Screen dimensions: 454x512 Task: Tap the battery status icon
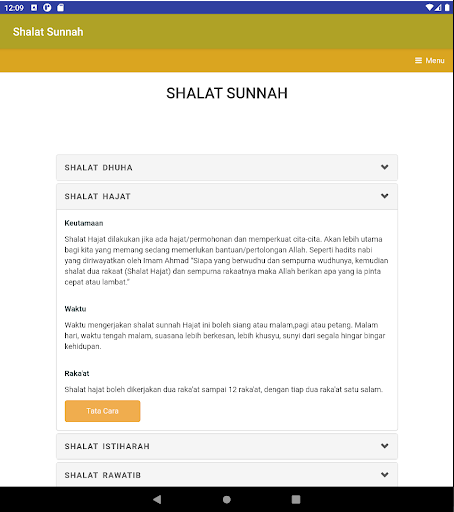click(x=447, y=7)
